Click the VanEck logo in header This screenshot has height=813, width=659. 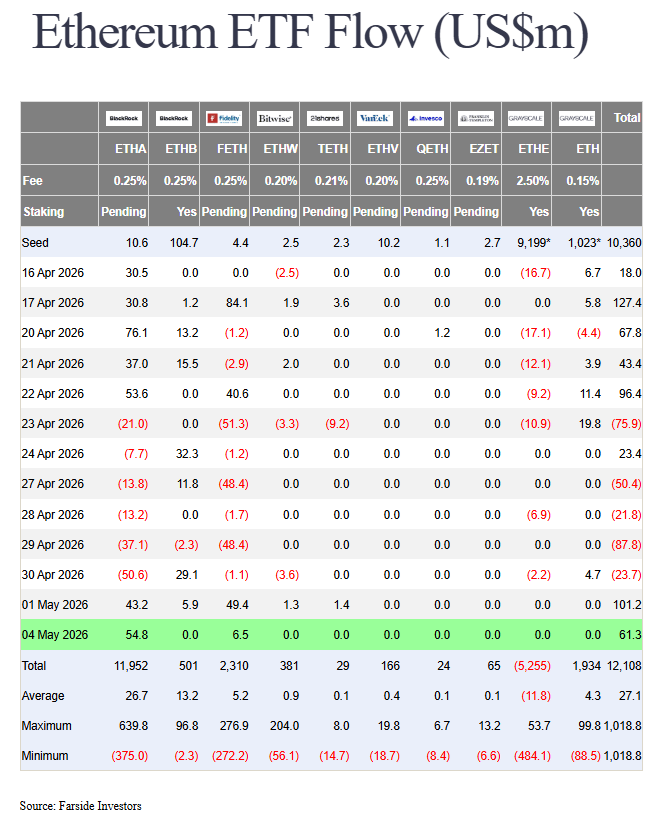click(x=375, y=118)
